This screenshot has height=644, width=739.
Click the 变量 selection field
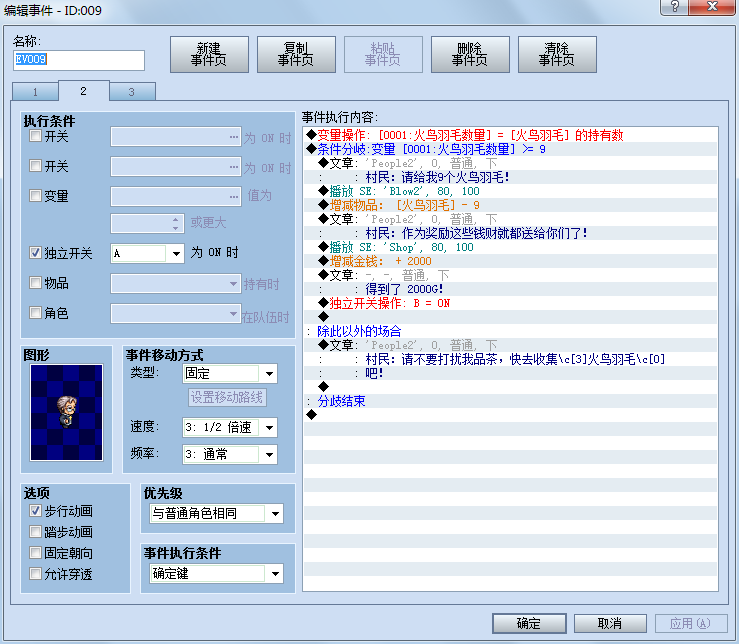tap(176, 197)
